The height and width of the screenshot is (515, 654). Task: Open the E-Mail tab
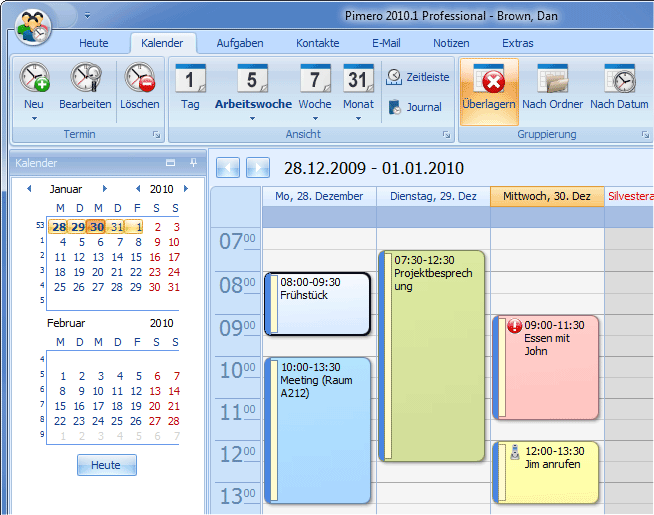click(x=386, y=43)
